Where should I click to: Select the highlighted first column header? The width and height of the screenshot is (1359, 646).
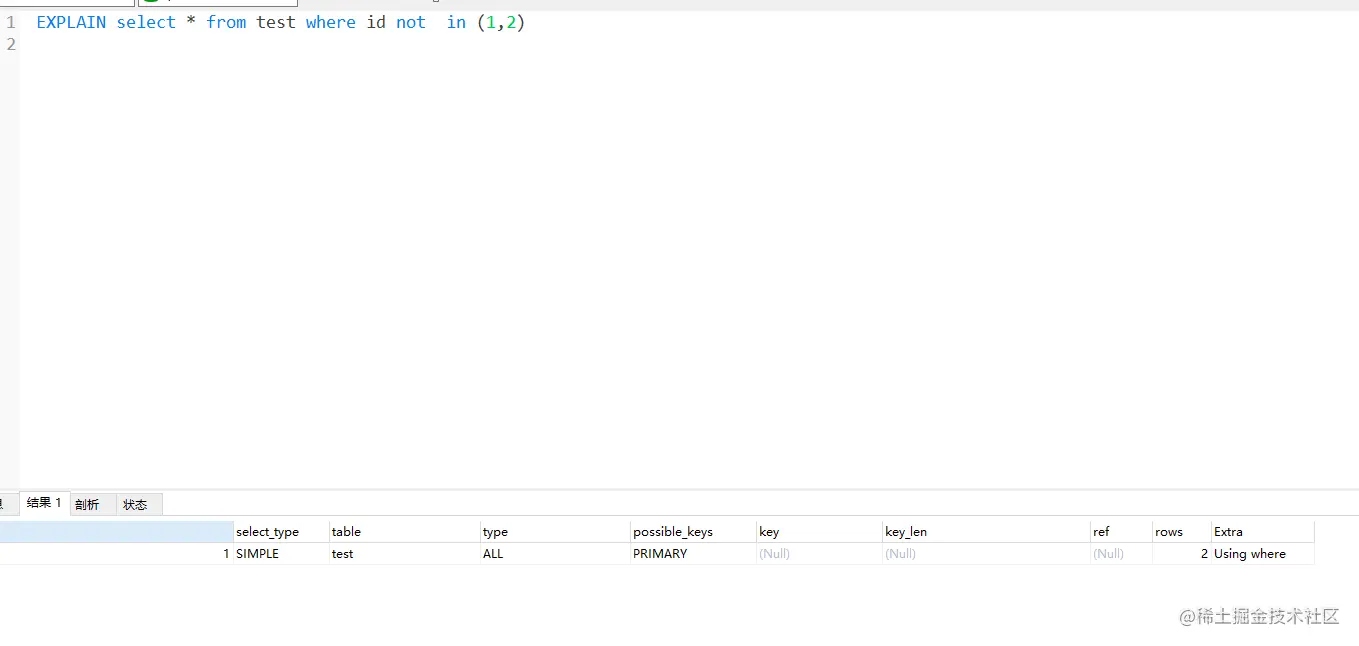click(x=116, y=532)
